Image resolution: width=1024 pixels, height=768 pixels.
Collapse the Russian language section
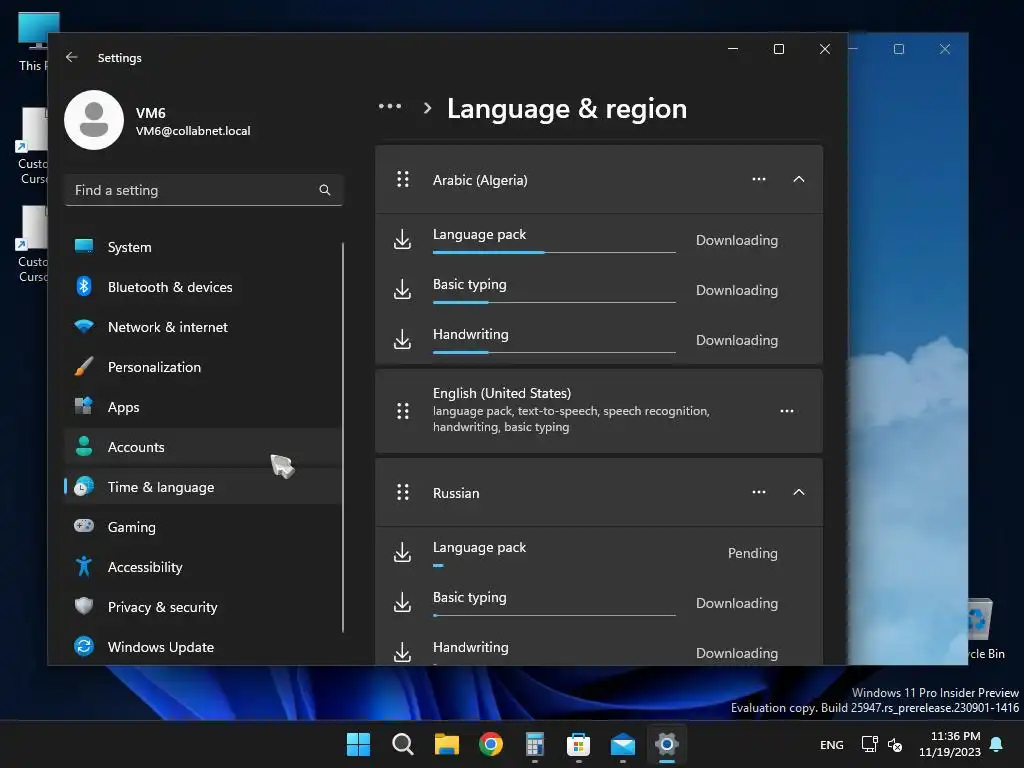(x=799, y=492)
